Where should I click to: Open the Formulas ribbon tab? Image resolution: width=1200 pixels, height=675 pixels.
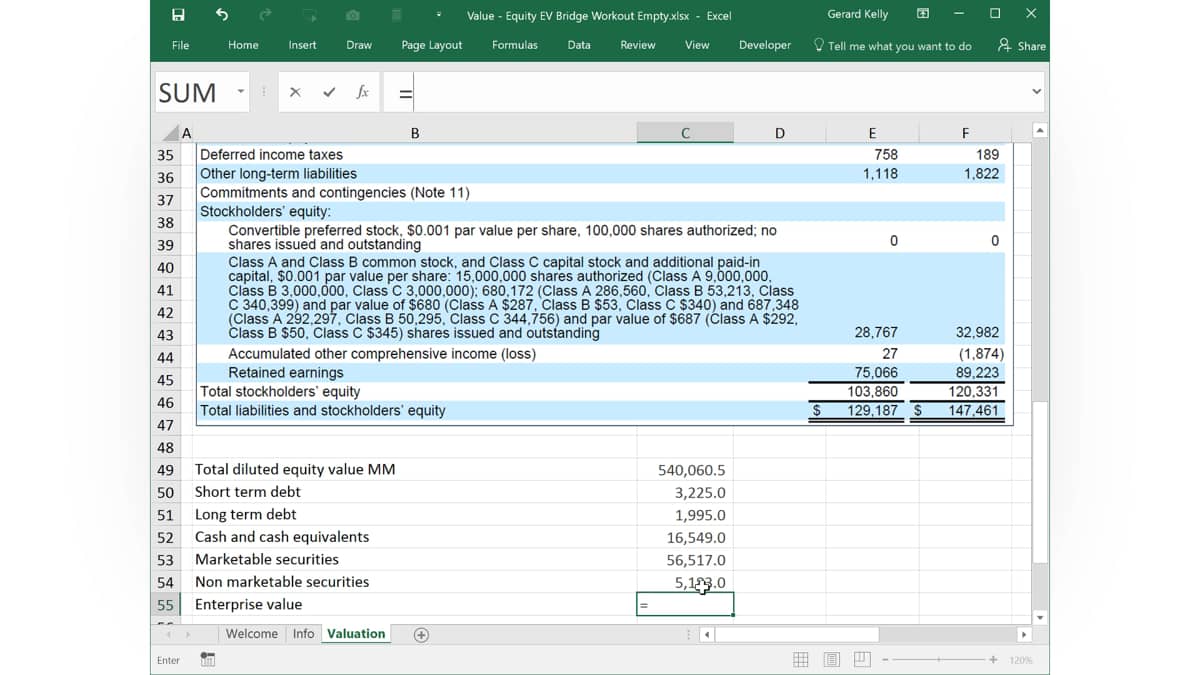[514, 45]
